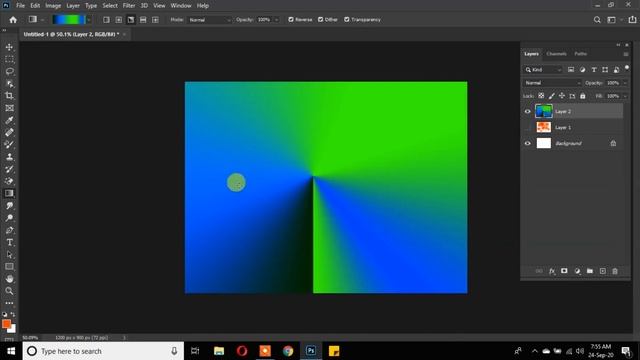640x360 pixels.
Task: Select the Quick Selection tool
Action: pos(9,84)
